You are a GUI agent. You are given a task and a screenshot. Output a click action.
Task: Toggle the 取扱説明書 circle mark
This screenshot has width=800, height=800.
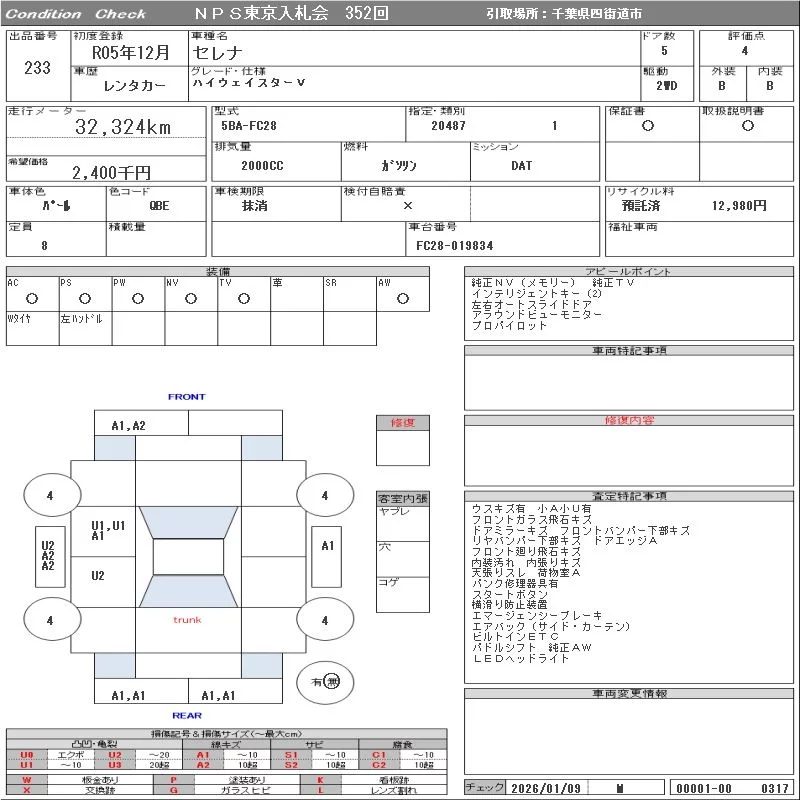point(747,126)
